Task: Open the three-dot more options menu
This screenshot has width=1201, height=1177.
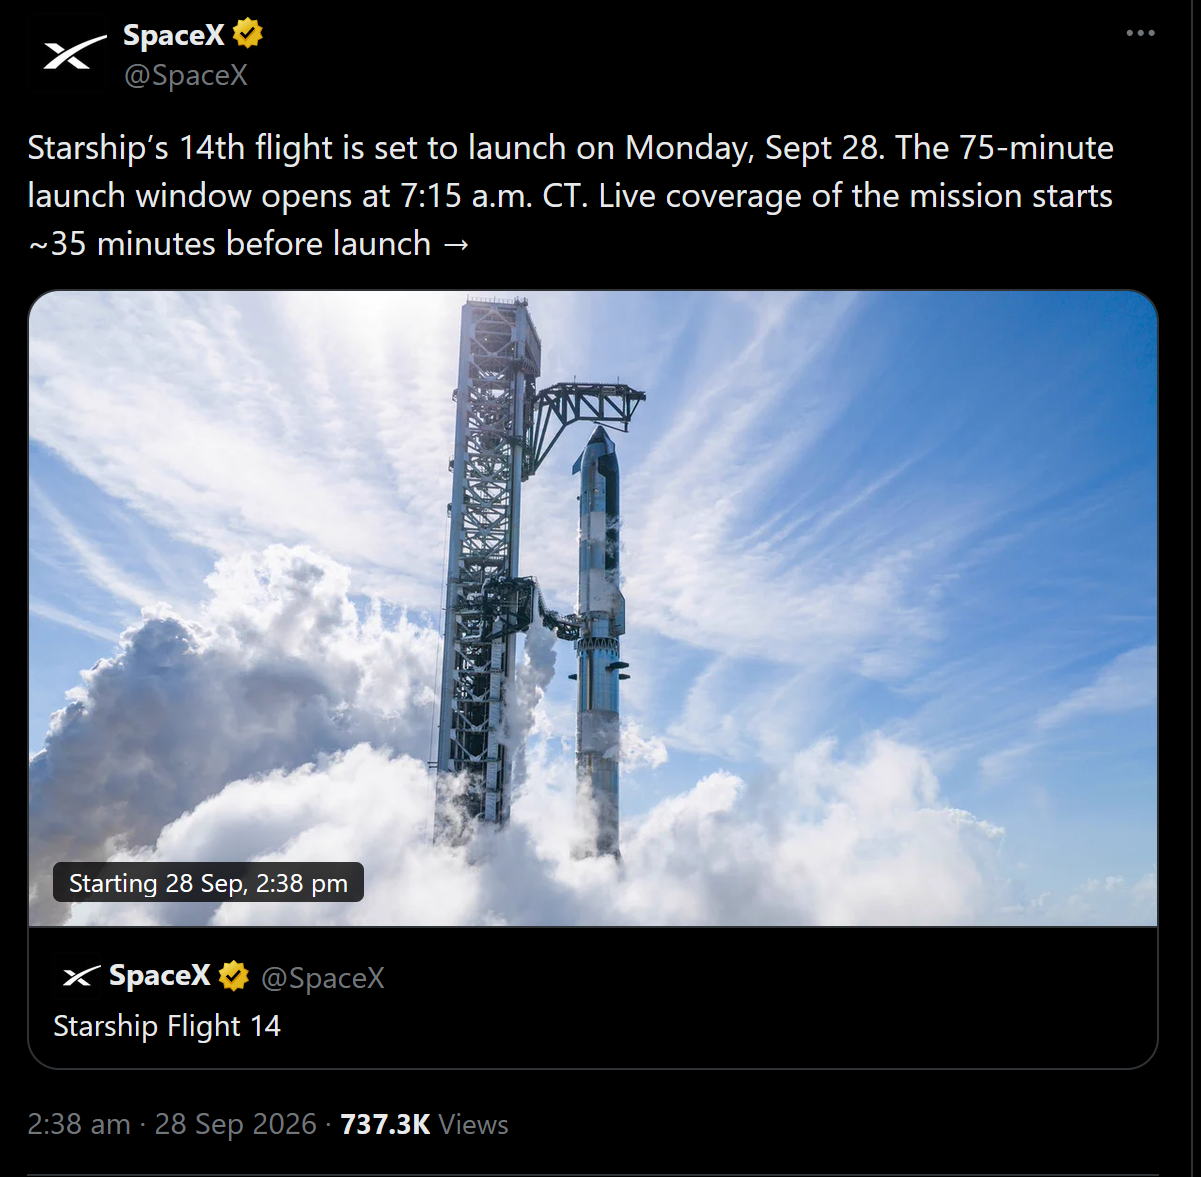Action: coord(1140,33)
